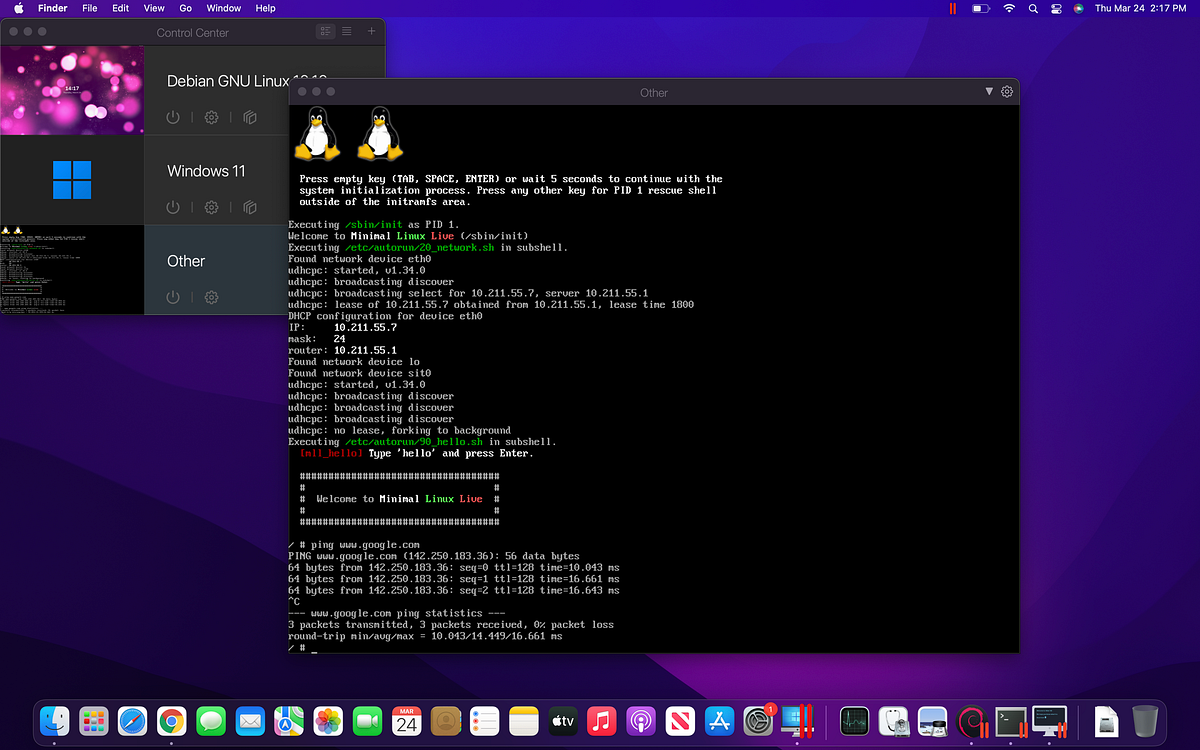
Task: Open the Wi-Fi menu bar icon
Action: coord(1009,8)
